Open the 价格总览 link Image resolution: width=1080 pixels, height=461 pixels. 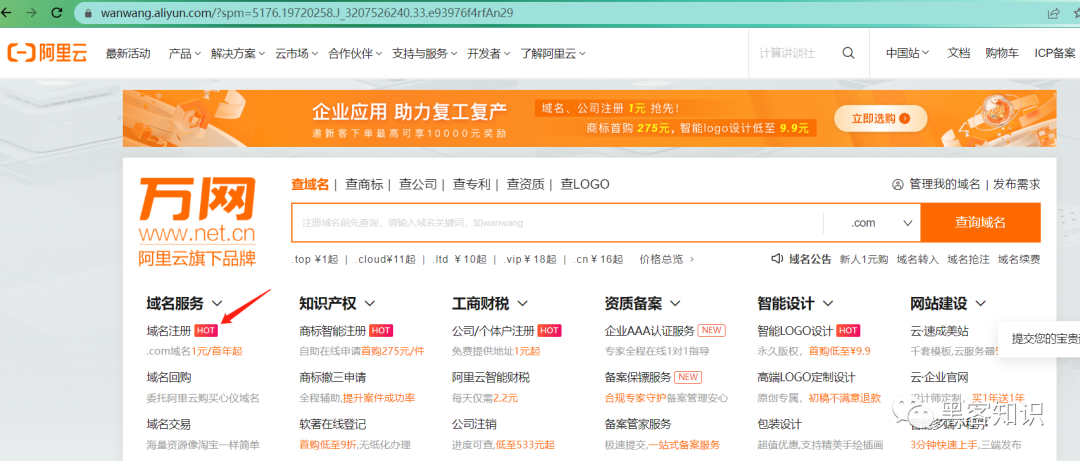(661, 259)
